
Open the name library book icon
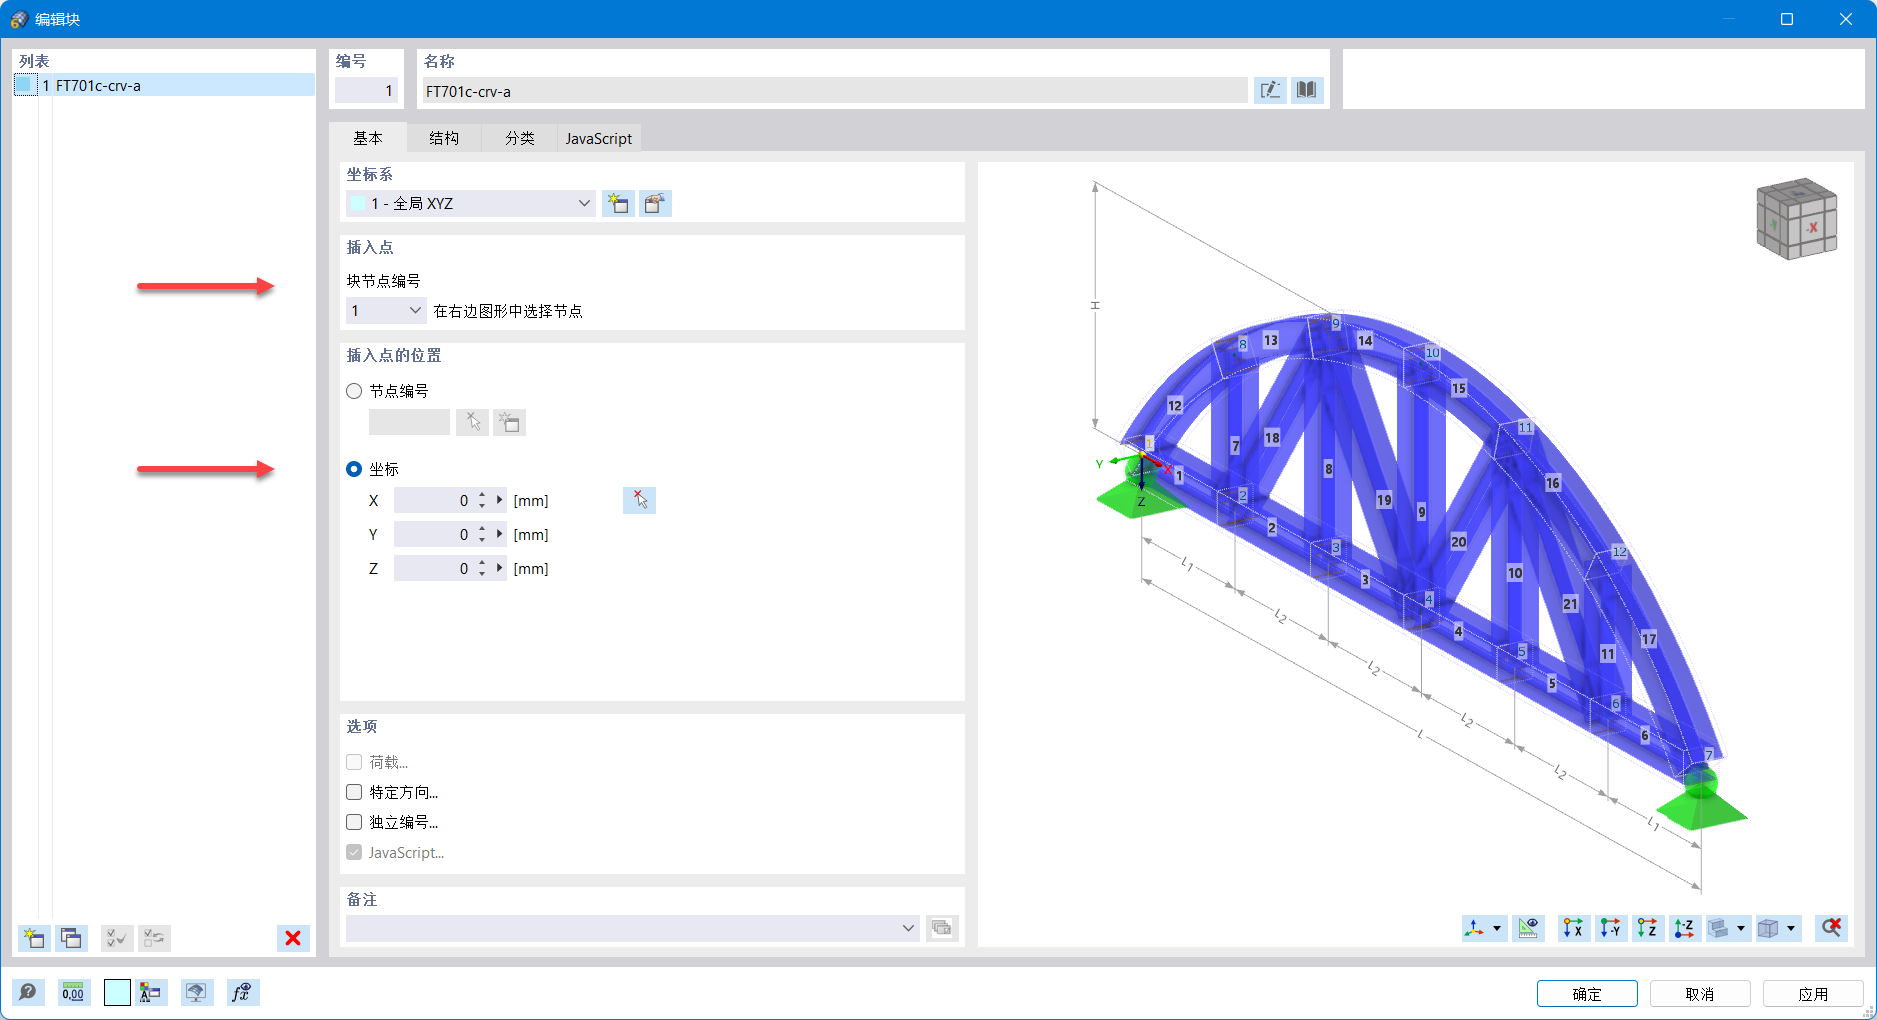tap(1306, 90)
